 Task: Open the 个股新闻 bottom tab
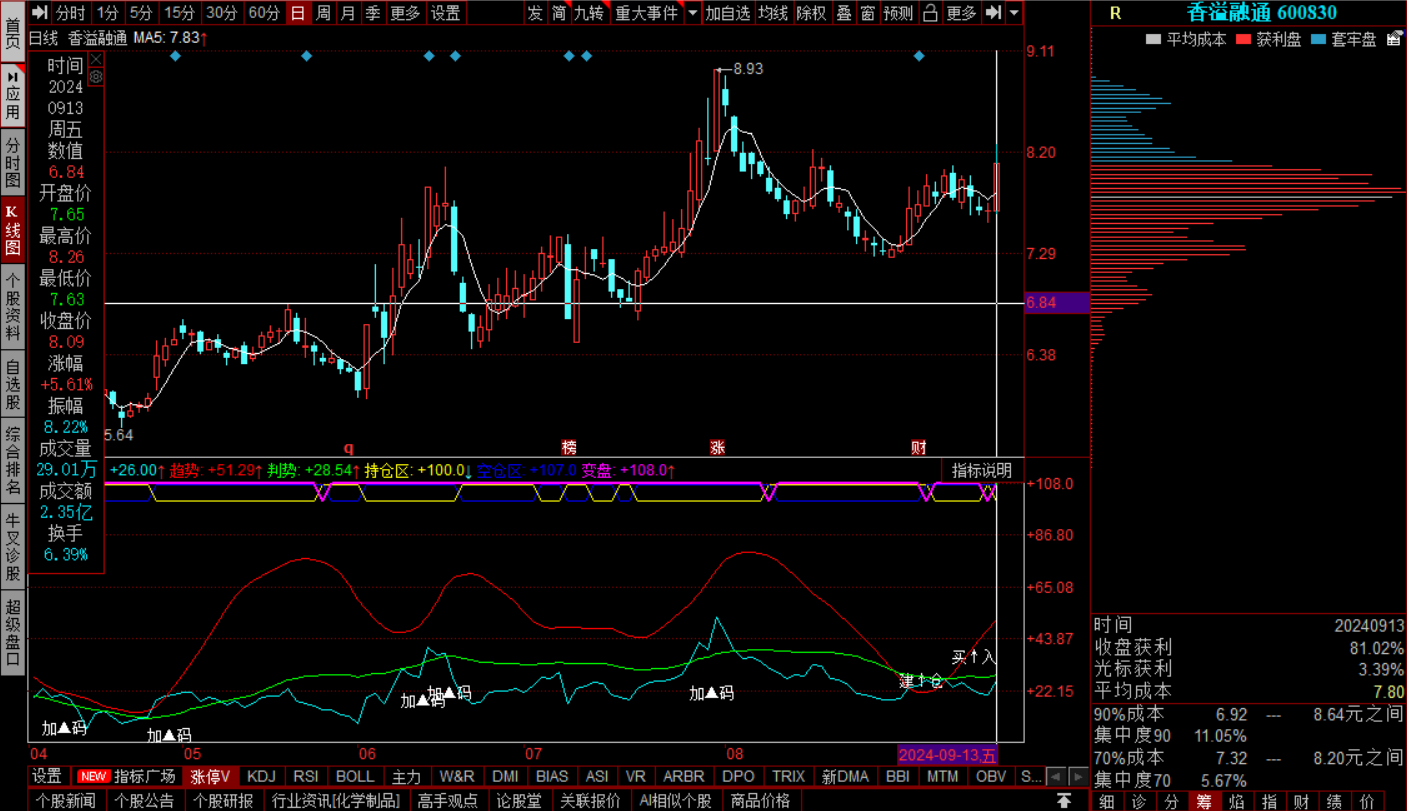(x=66, y=800)
